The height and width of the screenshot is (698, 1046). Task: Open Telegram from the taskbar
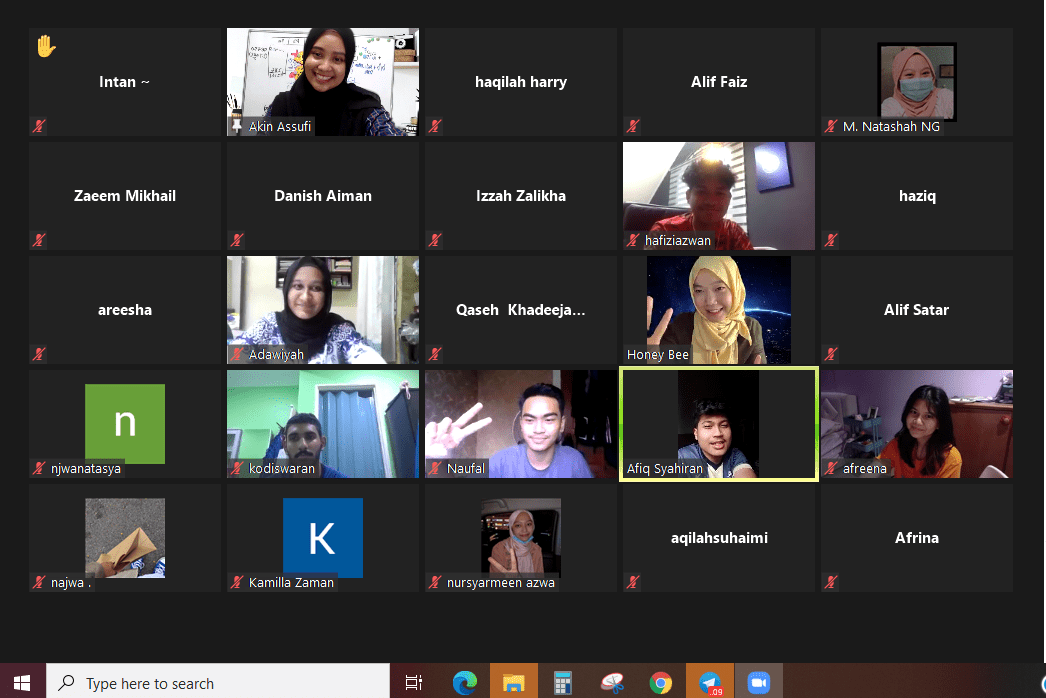point(709,682)
